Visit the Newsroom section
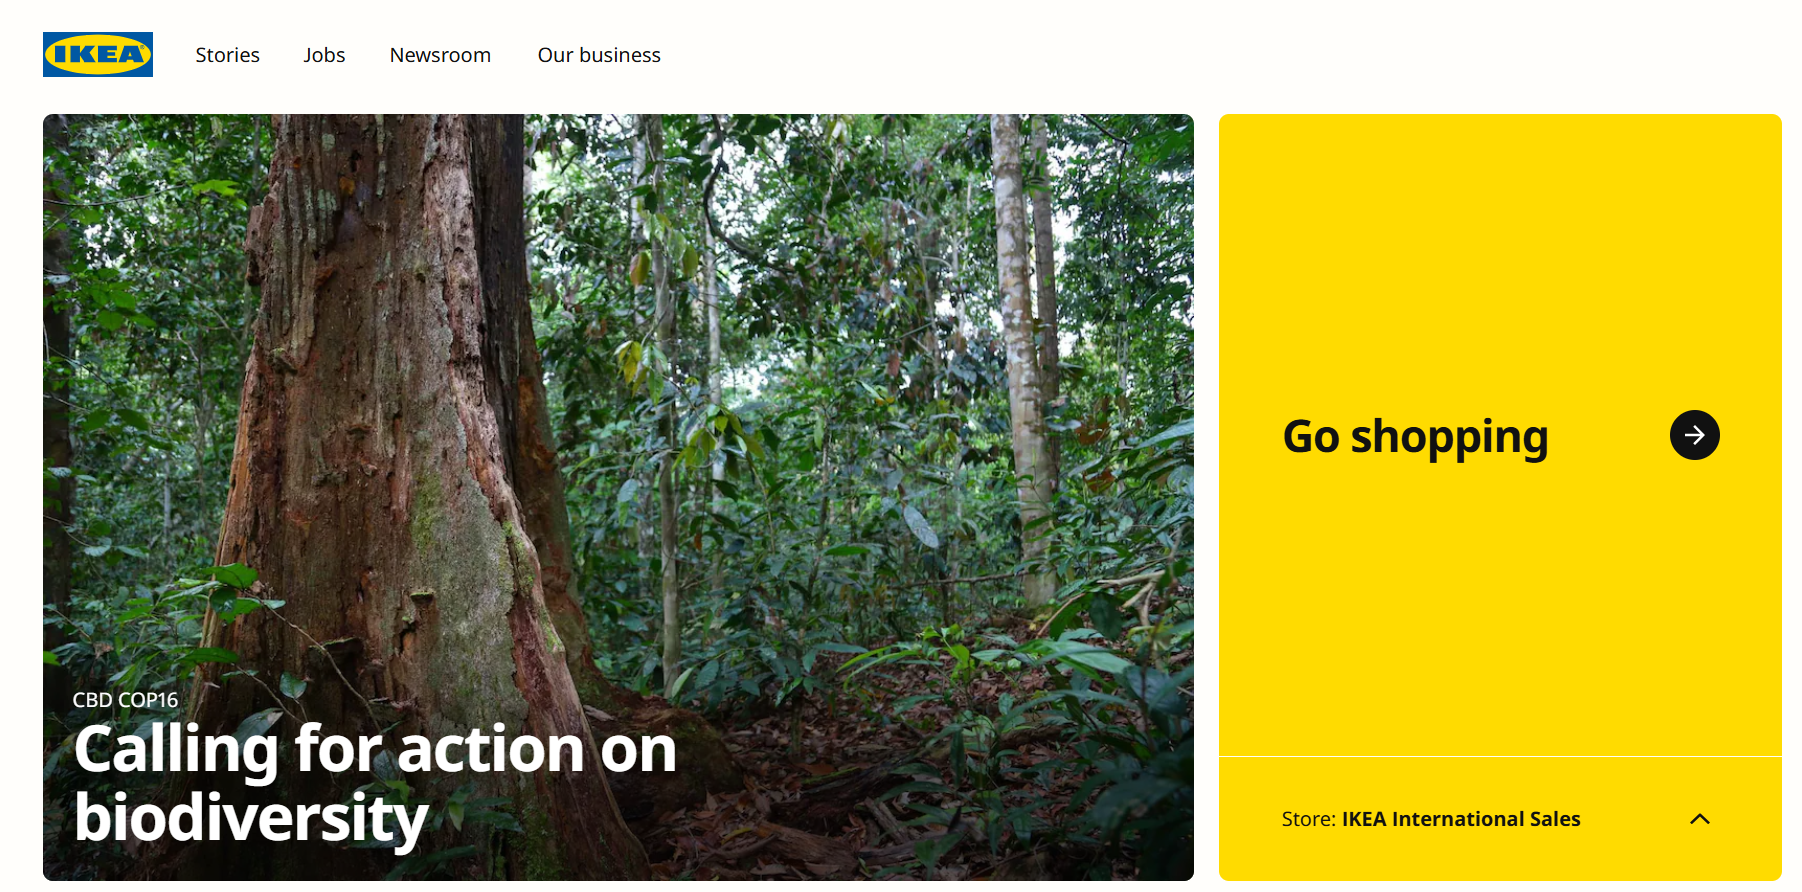Viewport: 1802px width, 892px height. pyautogui.click(x=440, y=55)
